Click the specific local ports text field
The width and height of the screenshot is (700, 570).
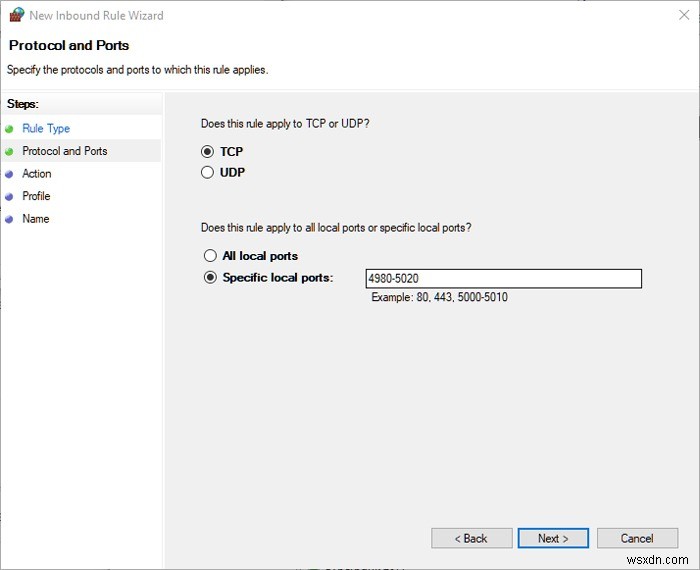(503, 279)
